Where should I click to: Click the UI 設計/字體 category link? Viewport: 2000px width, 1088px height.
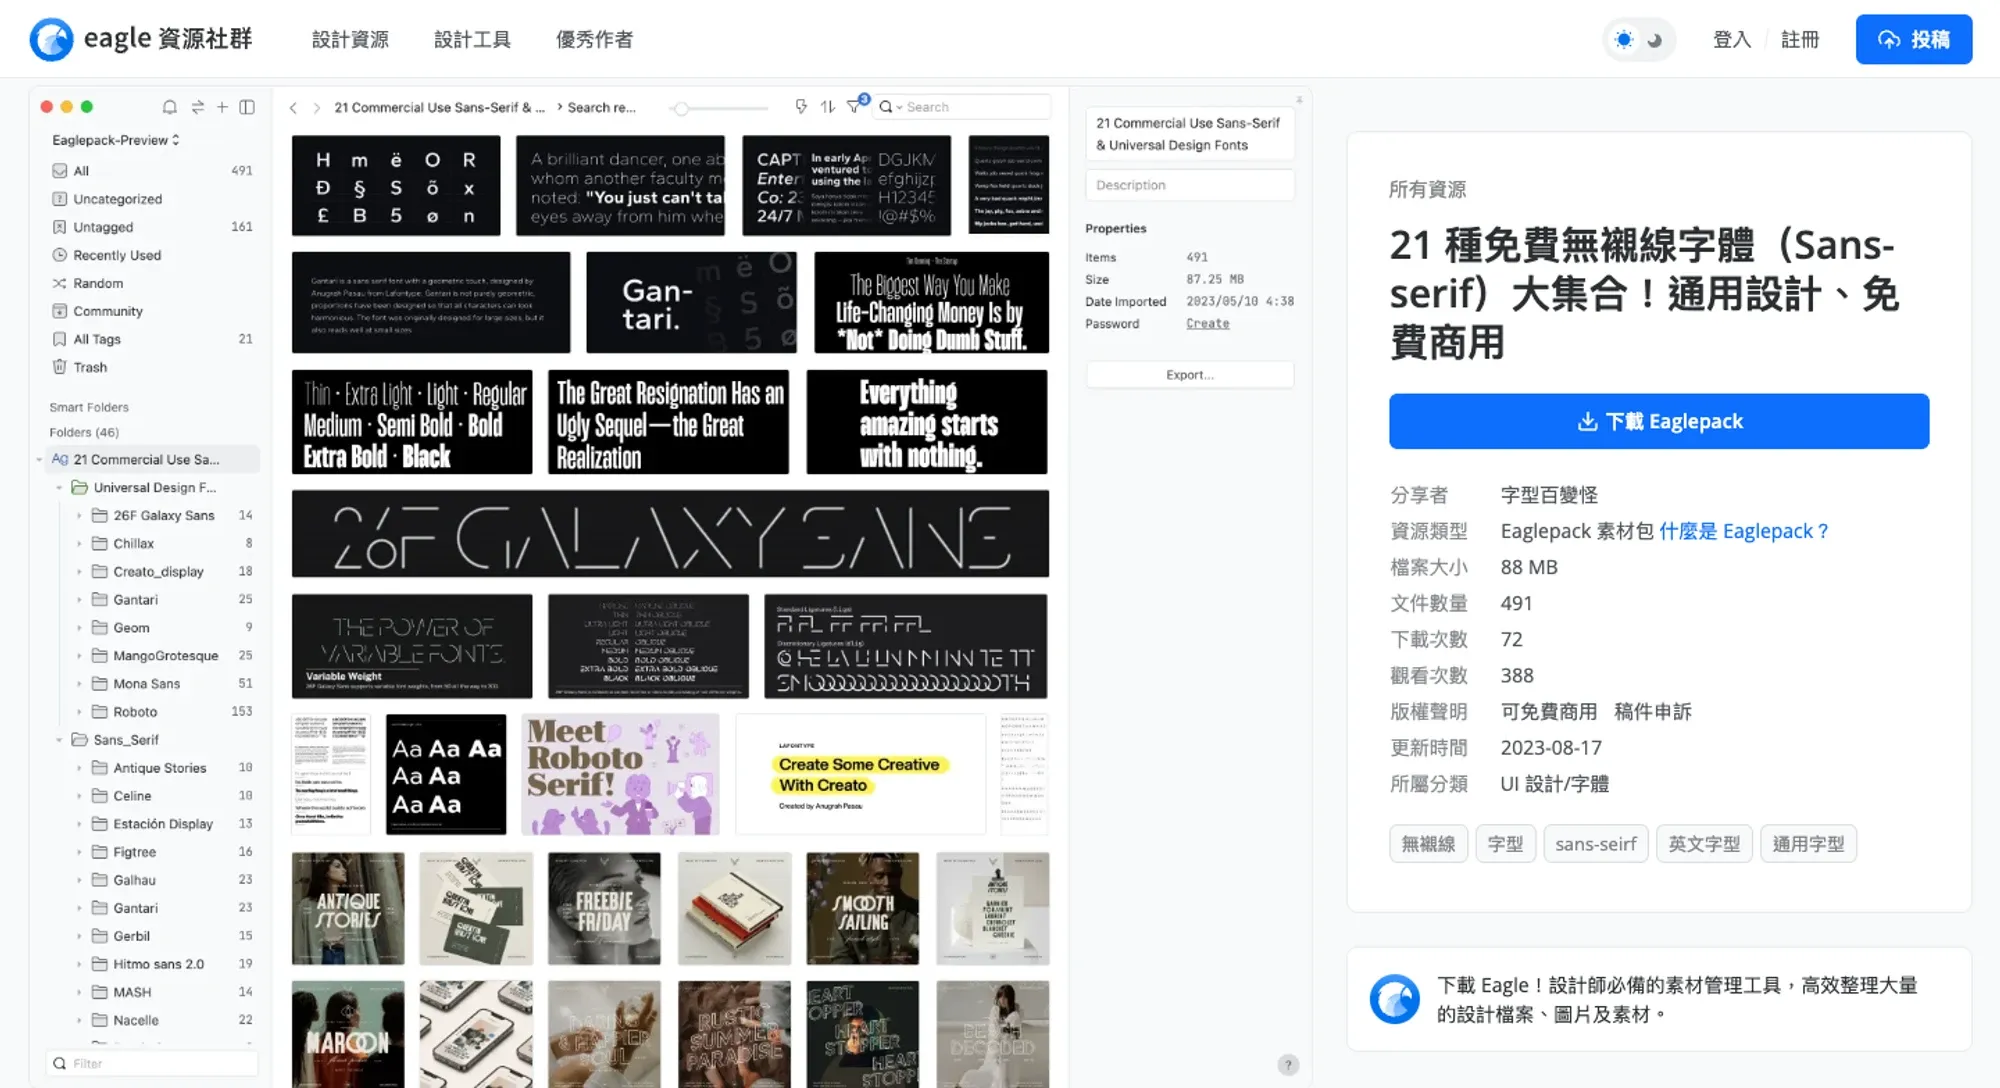coord(1555,784)
